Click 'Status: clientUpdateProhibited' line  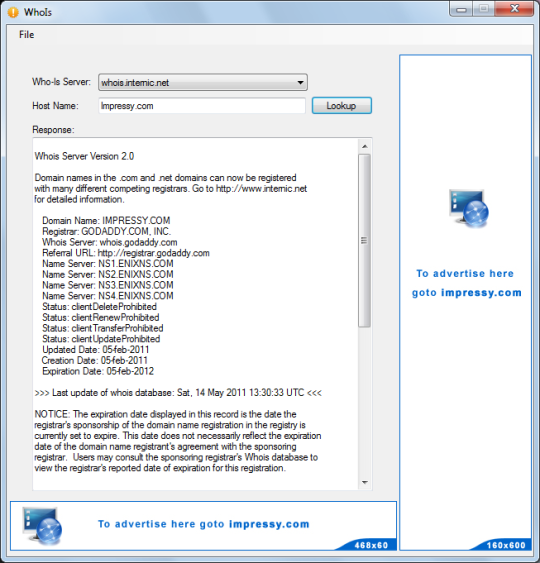pos(101,339)
